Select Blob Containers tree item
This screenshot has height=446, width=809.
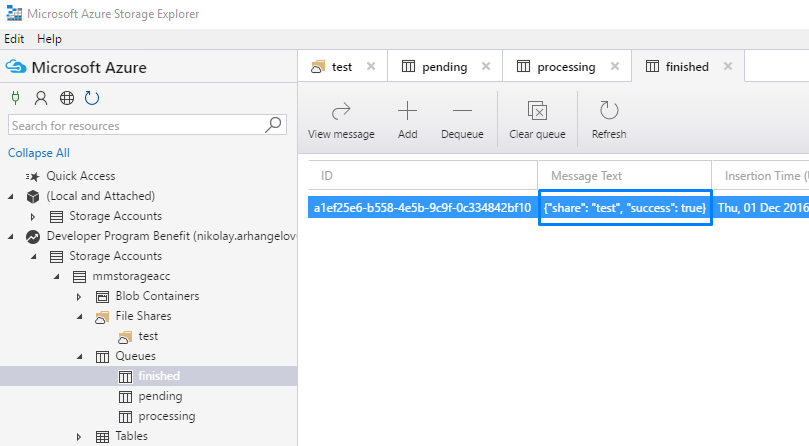pyautogui.click(x=157, y=296)
